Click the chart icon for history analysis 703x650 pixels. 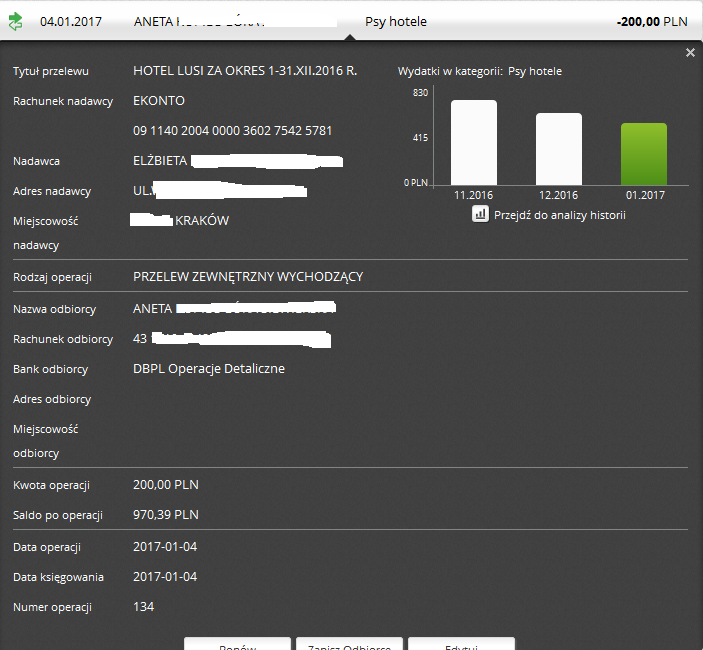pos(480,214)
